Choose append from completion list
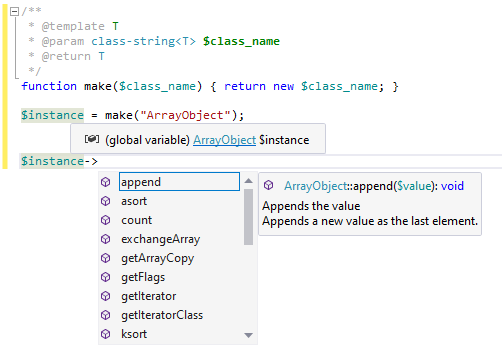This screenshot has width=502, height=362. (x=179, y=182)
